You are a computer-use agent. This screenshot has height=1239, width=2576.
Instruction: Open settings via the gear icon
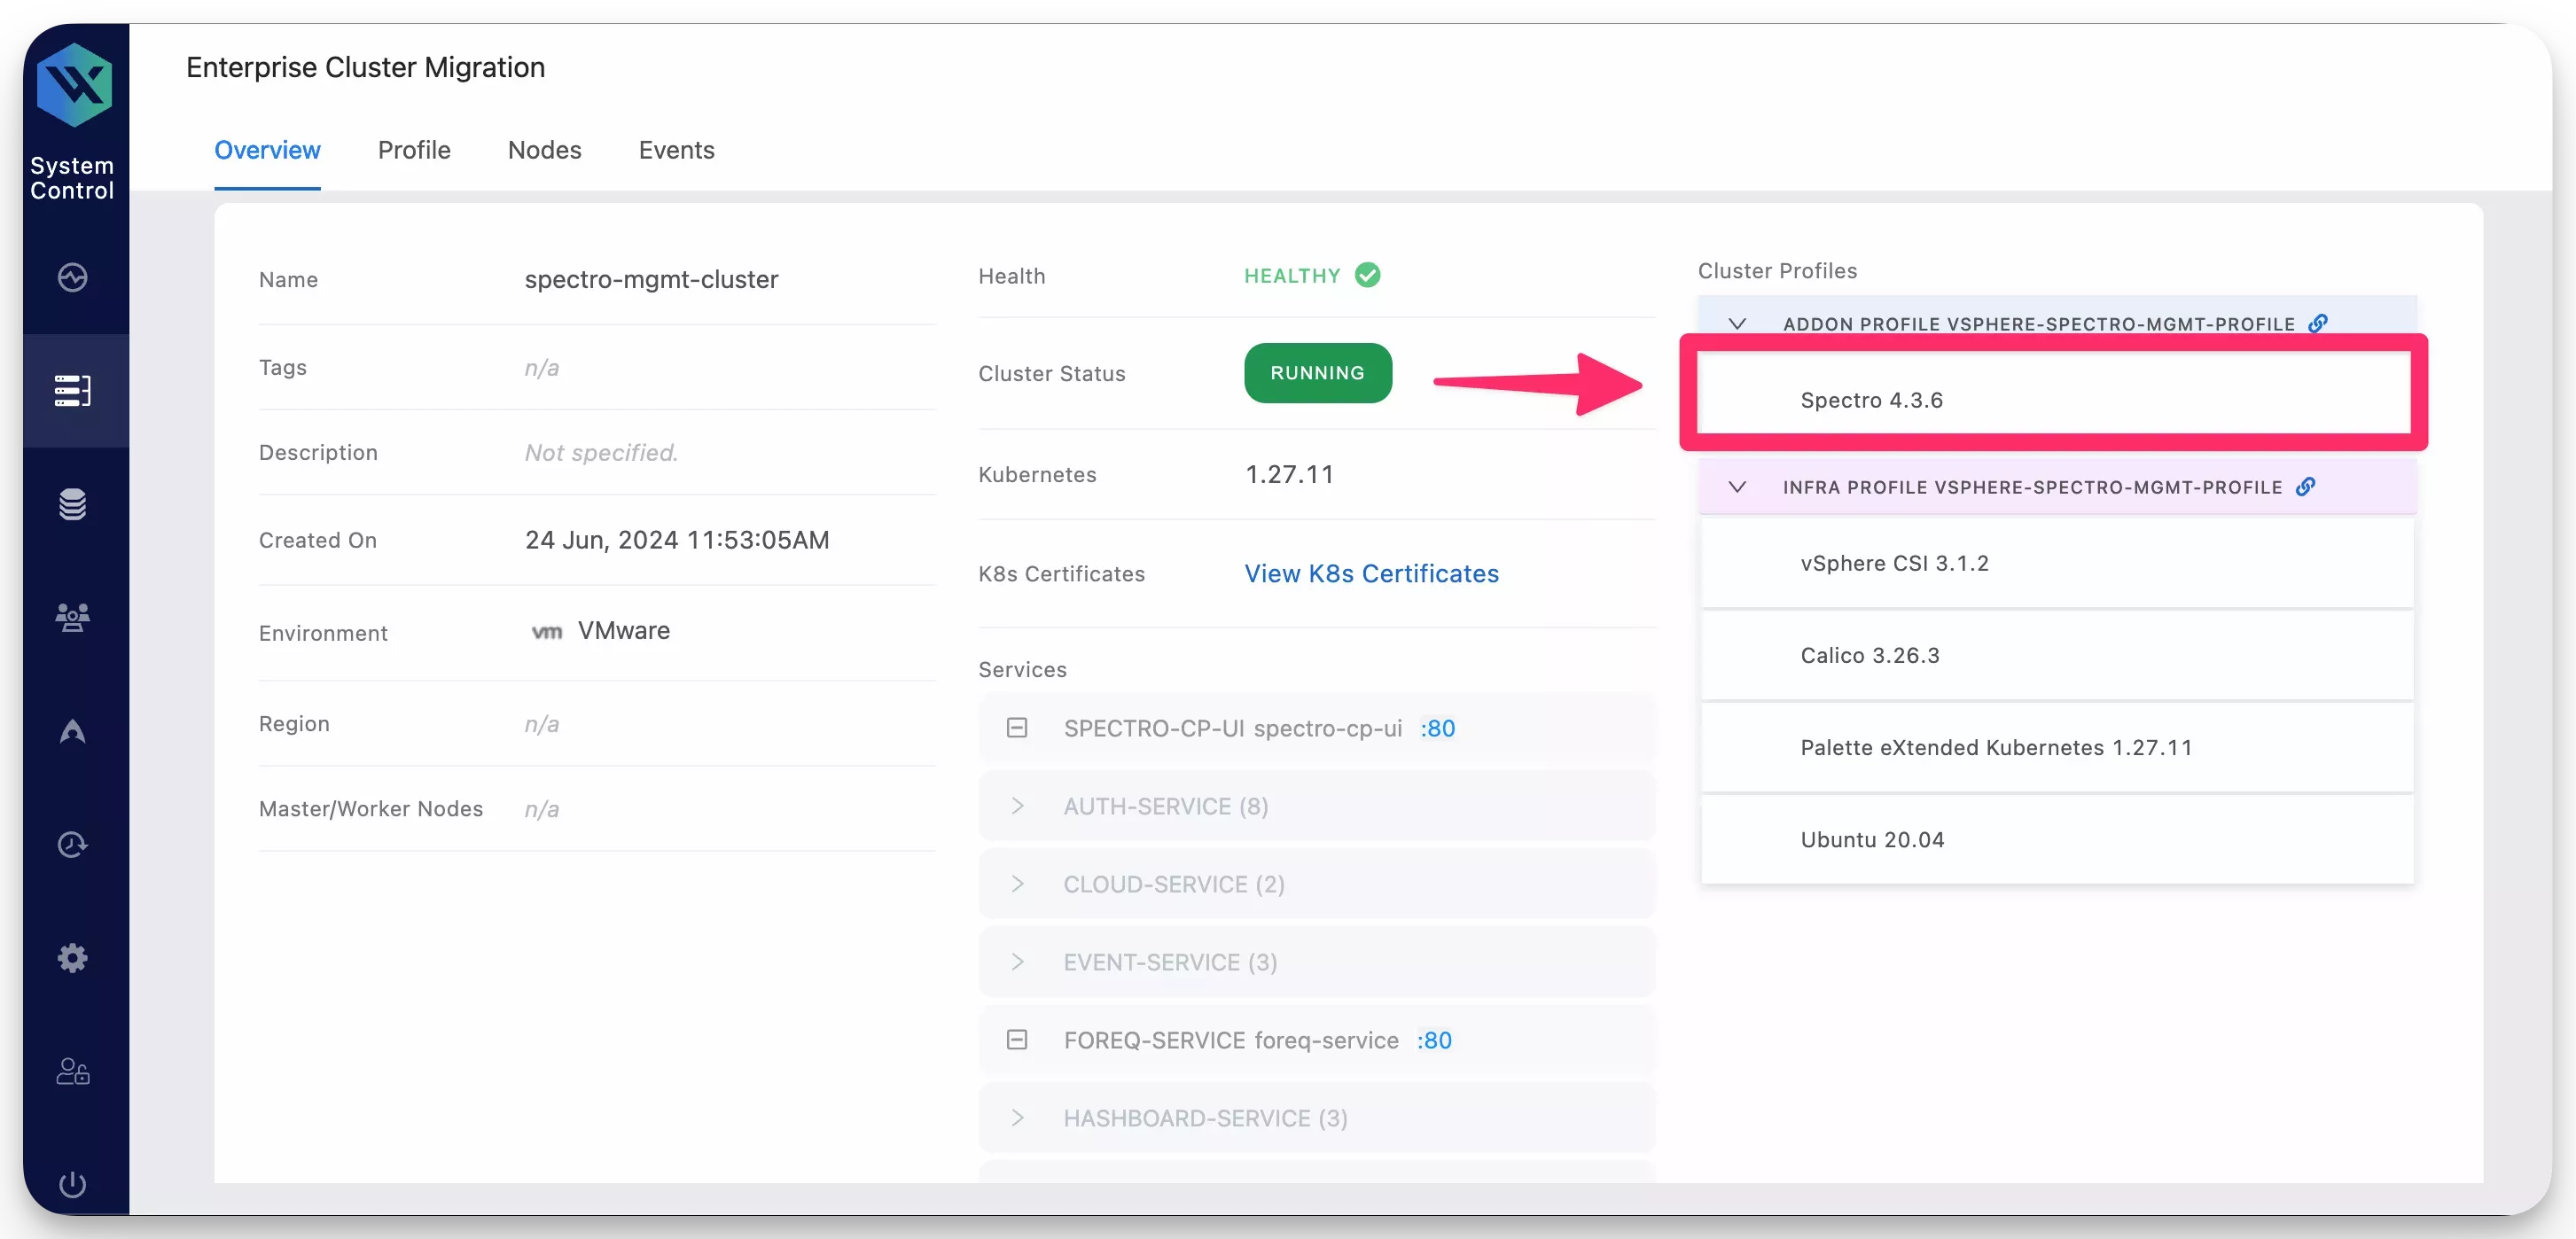72,957
